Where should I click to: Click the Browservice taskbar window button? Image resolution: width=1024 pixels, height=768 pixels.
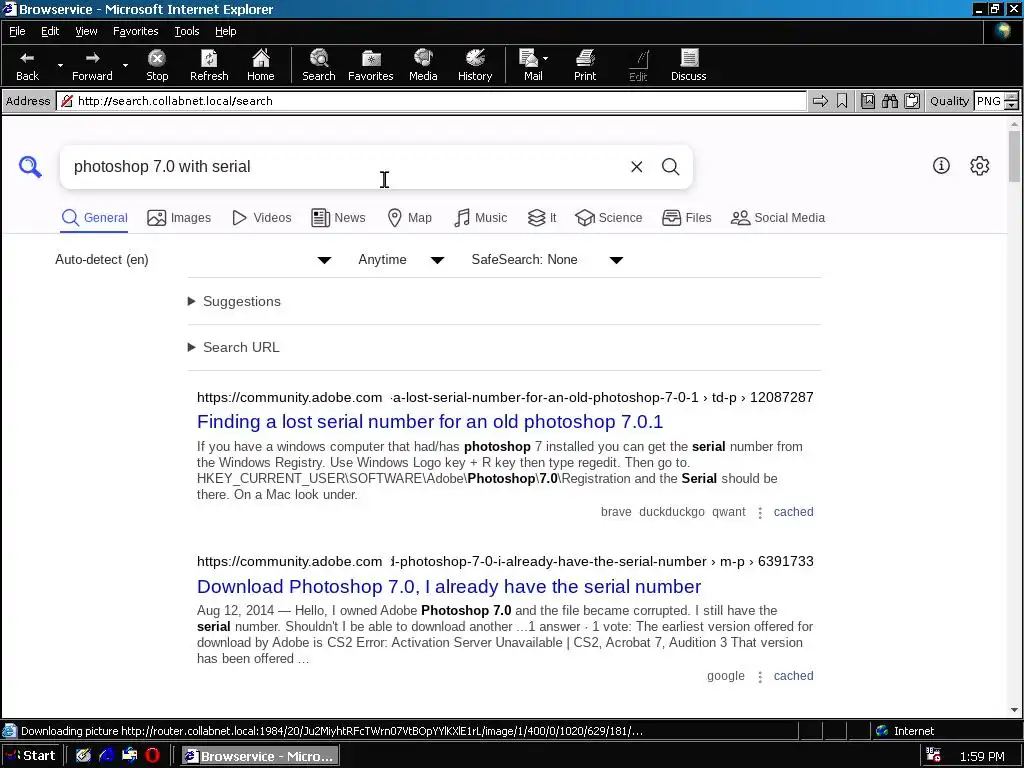tap(259, 756)
